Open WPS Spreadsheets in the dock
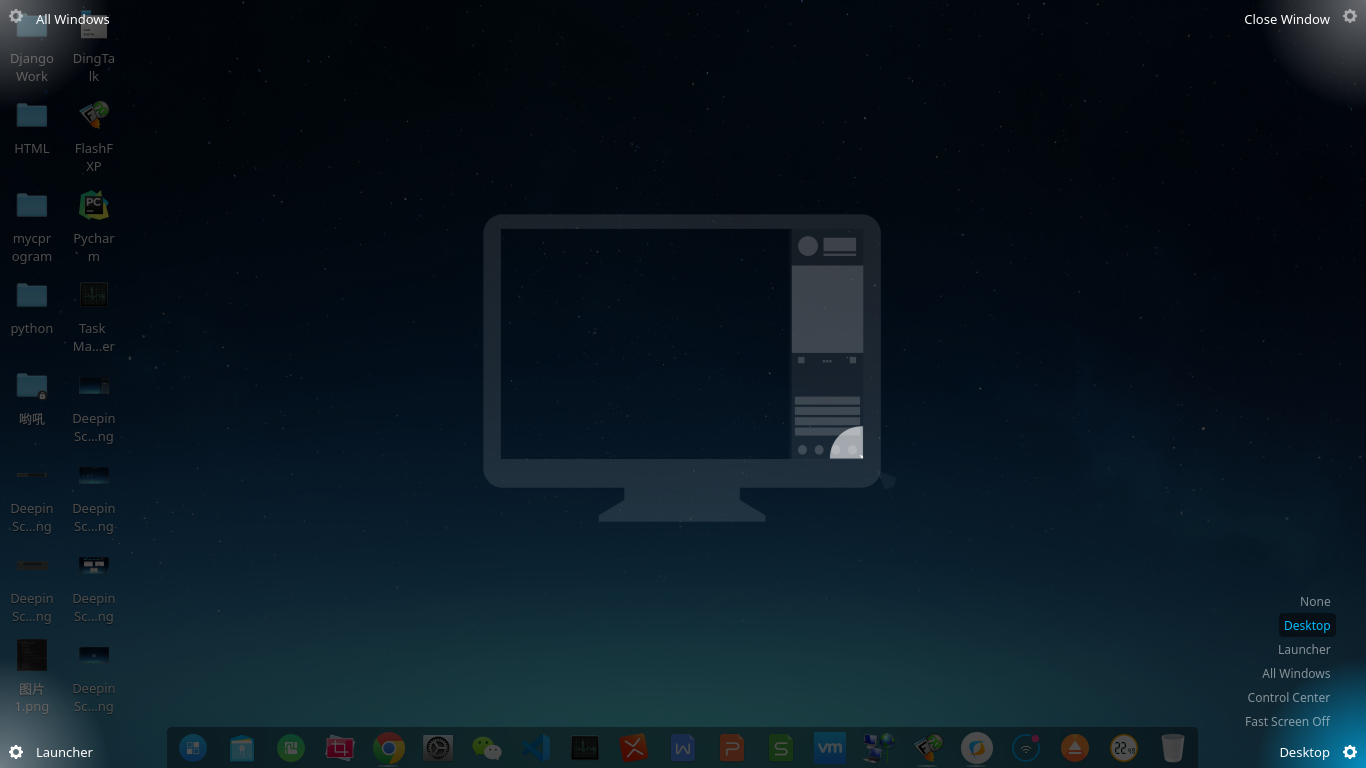Image resolution: width=1366 pixels, height=768 pixels. tap(781, 748)
